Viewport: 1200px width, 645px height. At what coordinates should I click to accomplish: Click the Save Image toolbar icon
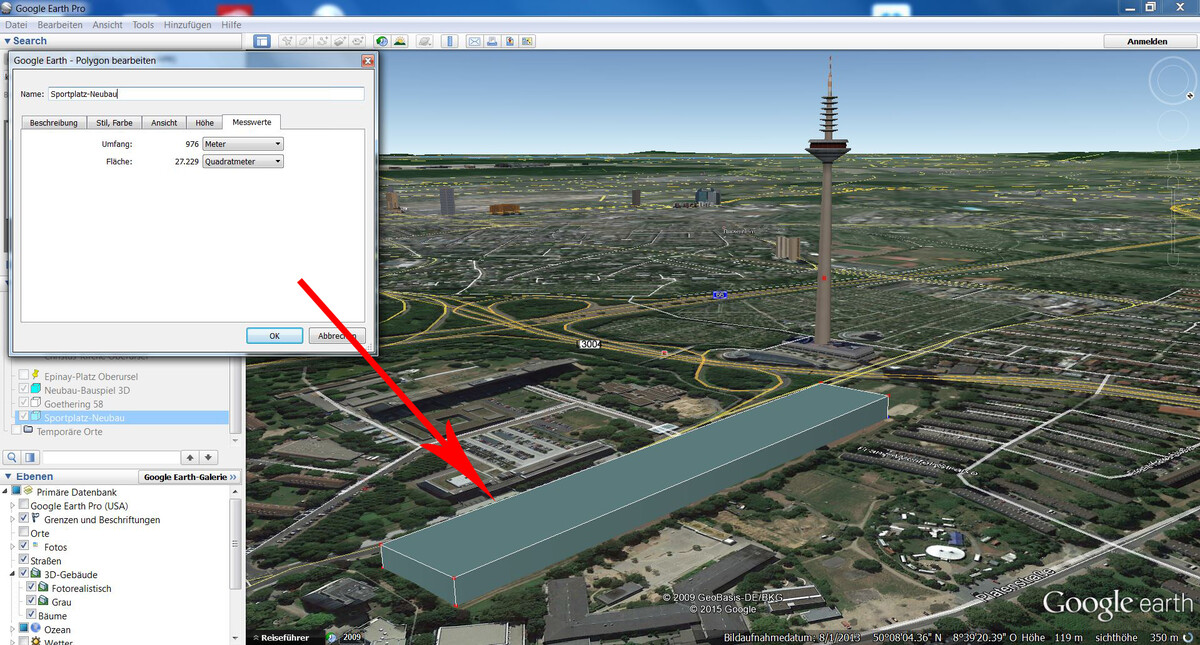point(509,41)
